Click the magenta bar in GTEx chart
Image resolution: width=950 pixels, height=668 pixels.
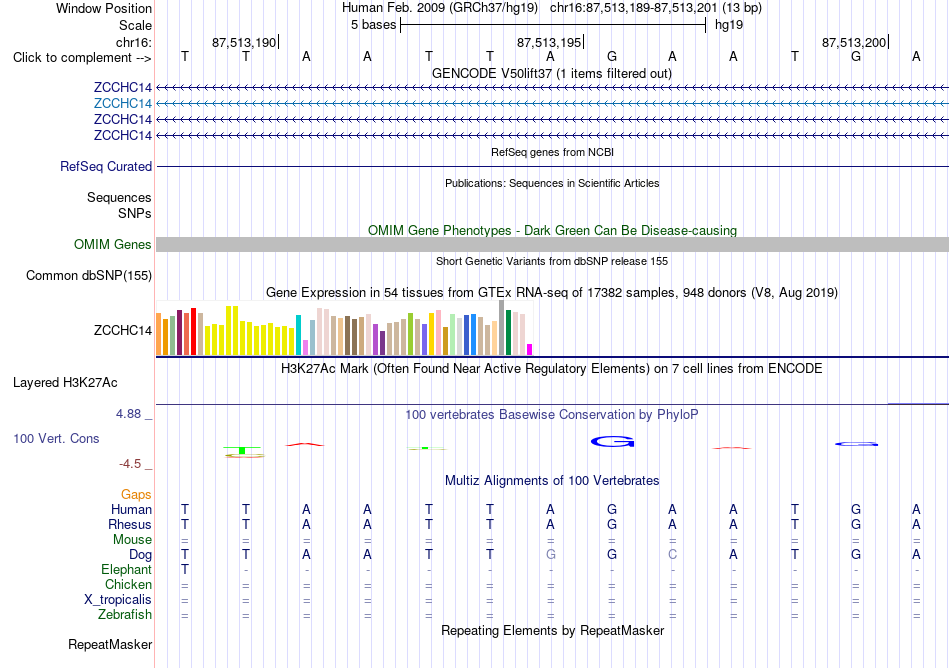(530, 349)
